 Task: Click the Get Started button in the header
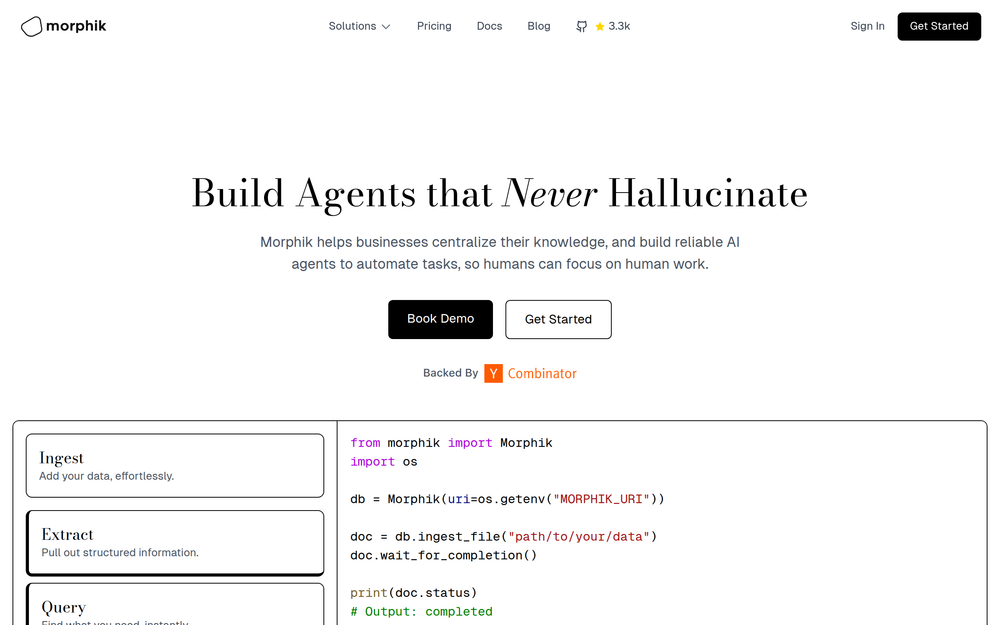[x=939, y=26]
